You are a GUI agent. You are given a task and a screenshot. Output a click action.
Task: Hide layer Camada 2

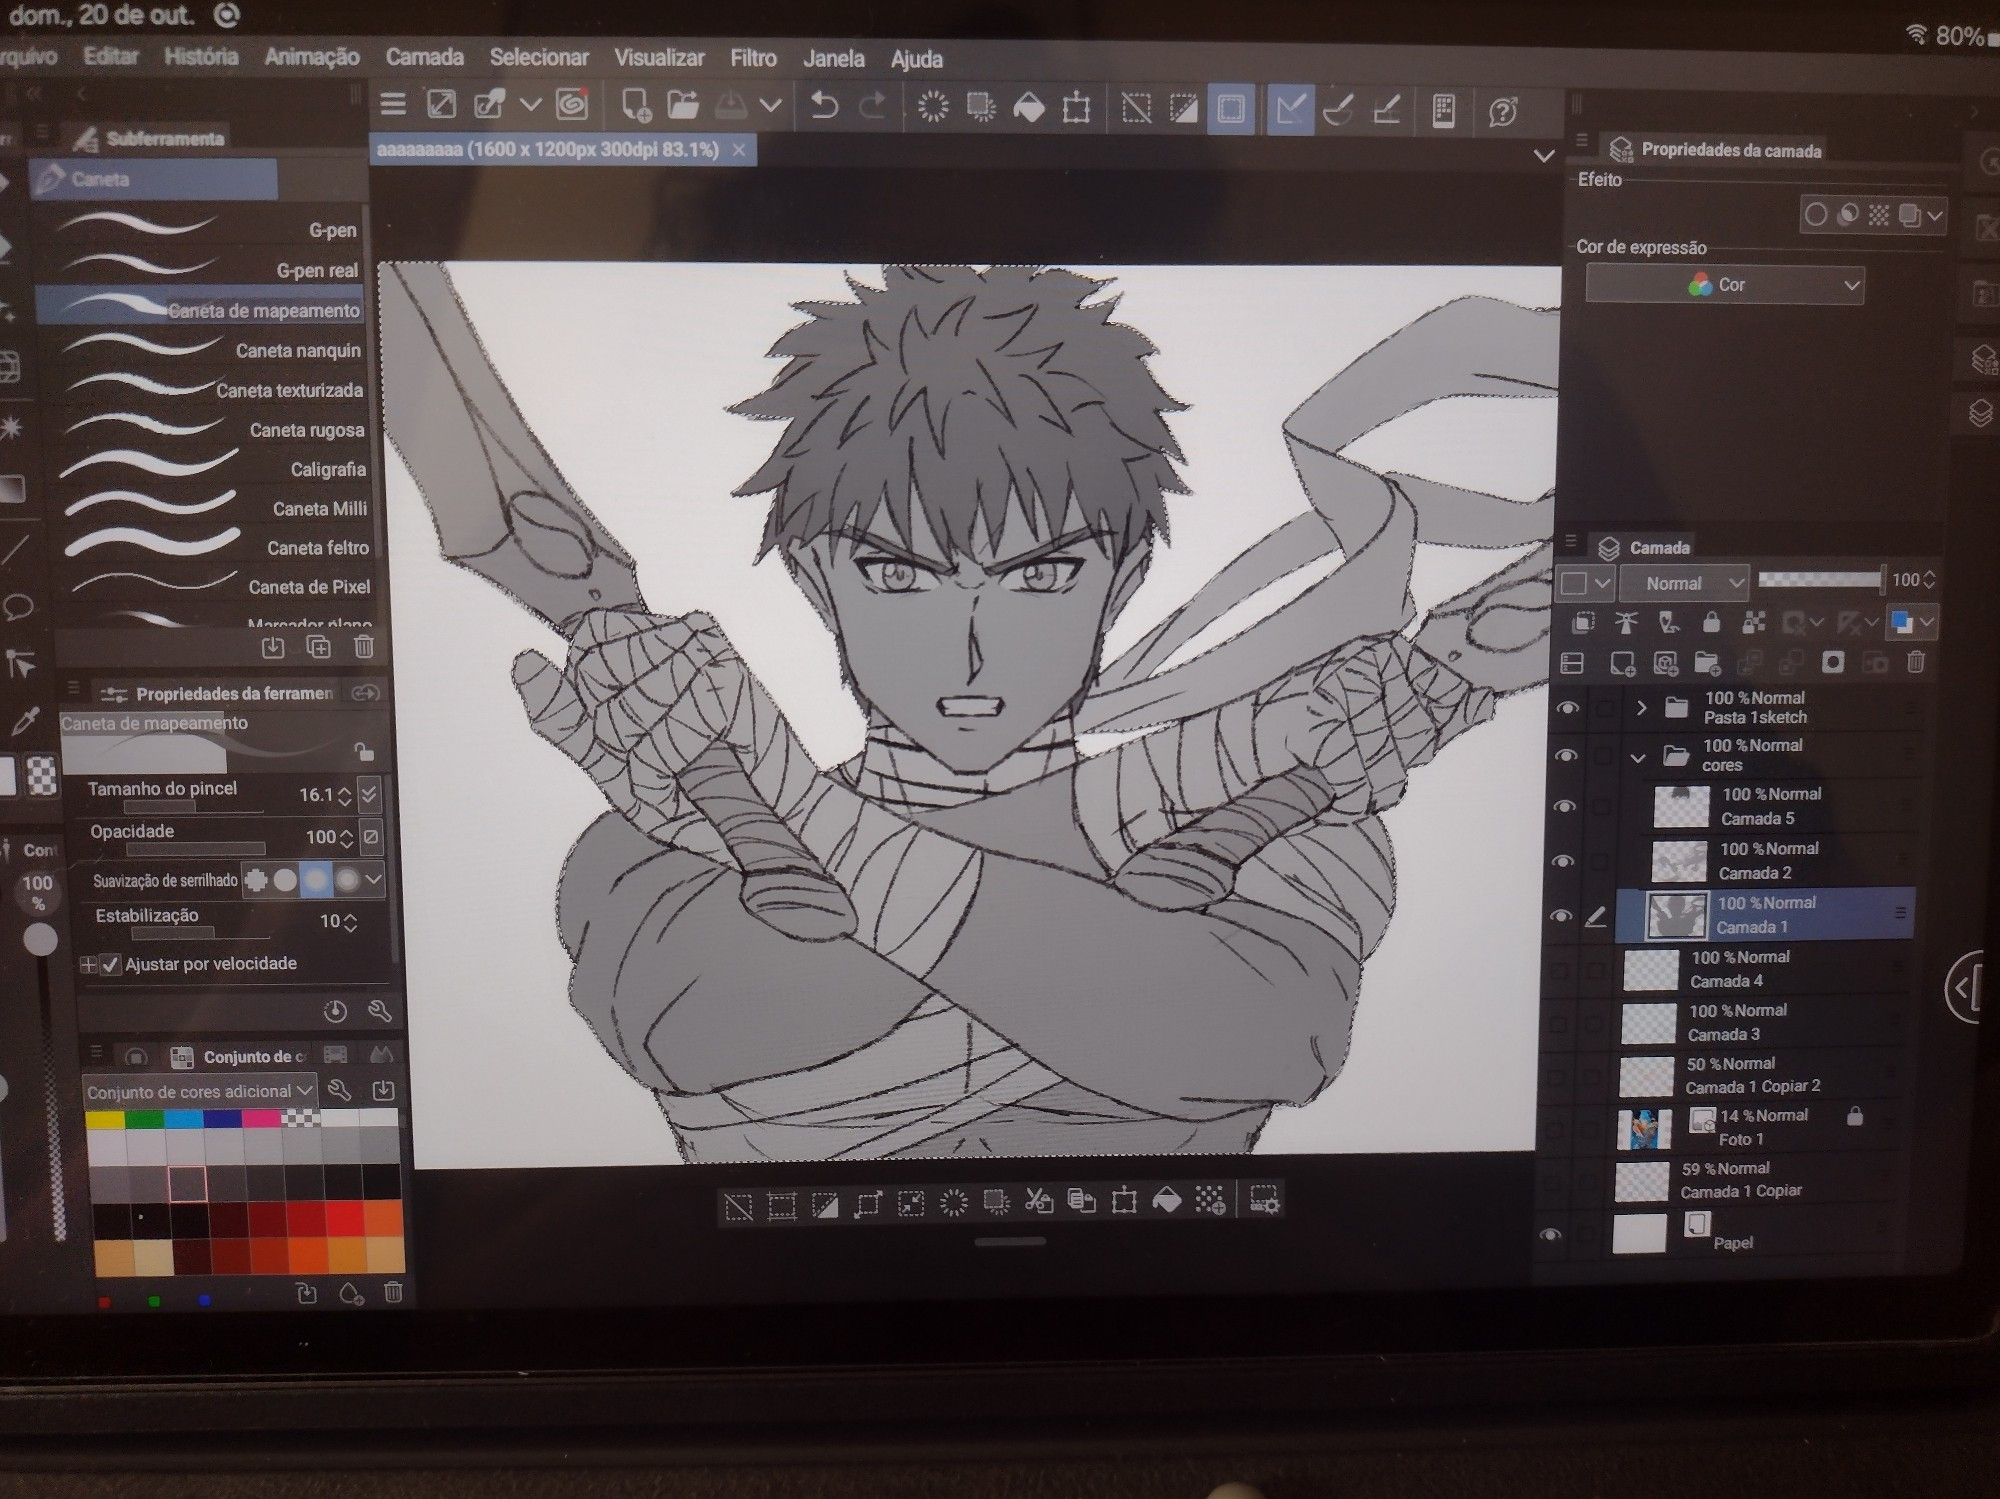click(1562, 861)
